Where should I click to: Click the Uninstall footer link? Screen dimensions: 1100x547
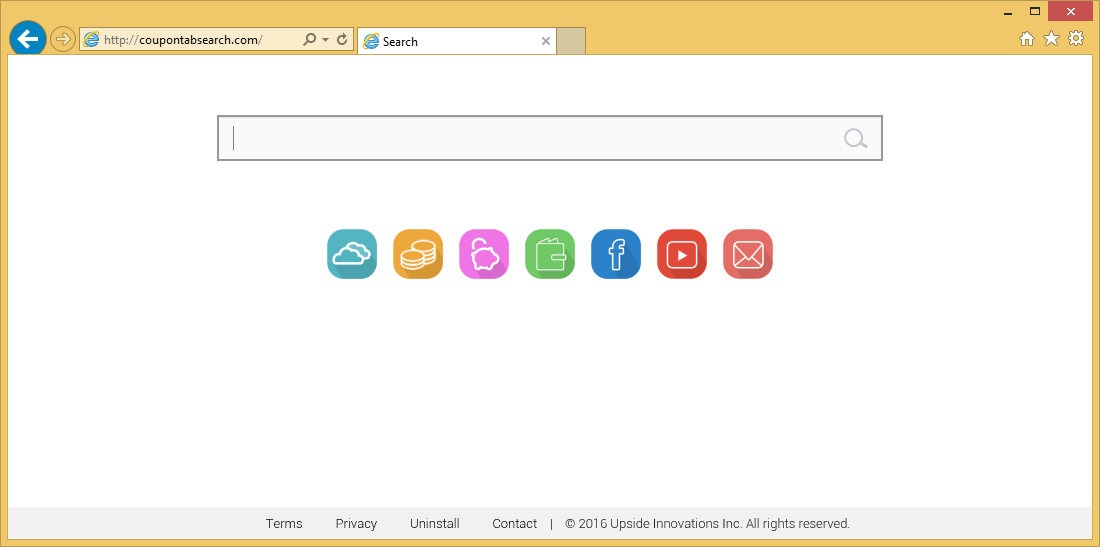pos(435,523)
